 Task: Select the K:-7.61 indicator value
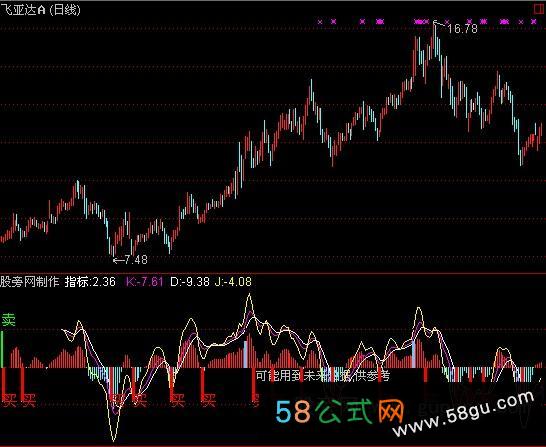coord(145,282)
